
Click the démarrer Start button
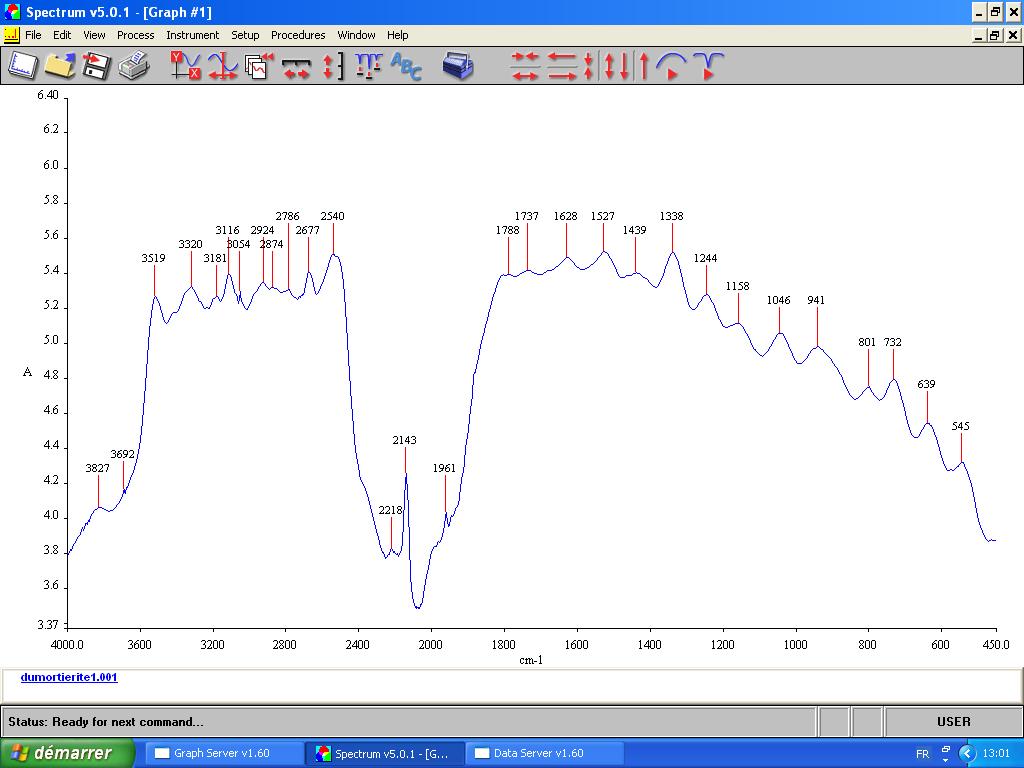pos(68,753)
